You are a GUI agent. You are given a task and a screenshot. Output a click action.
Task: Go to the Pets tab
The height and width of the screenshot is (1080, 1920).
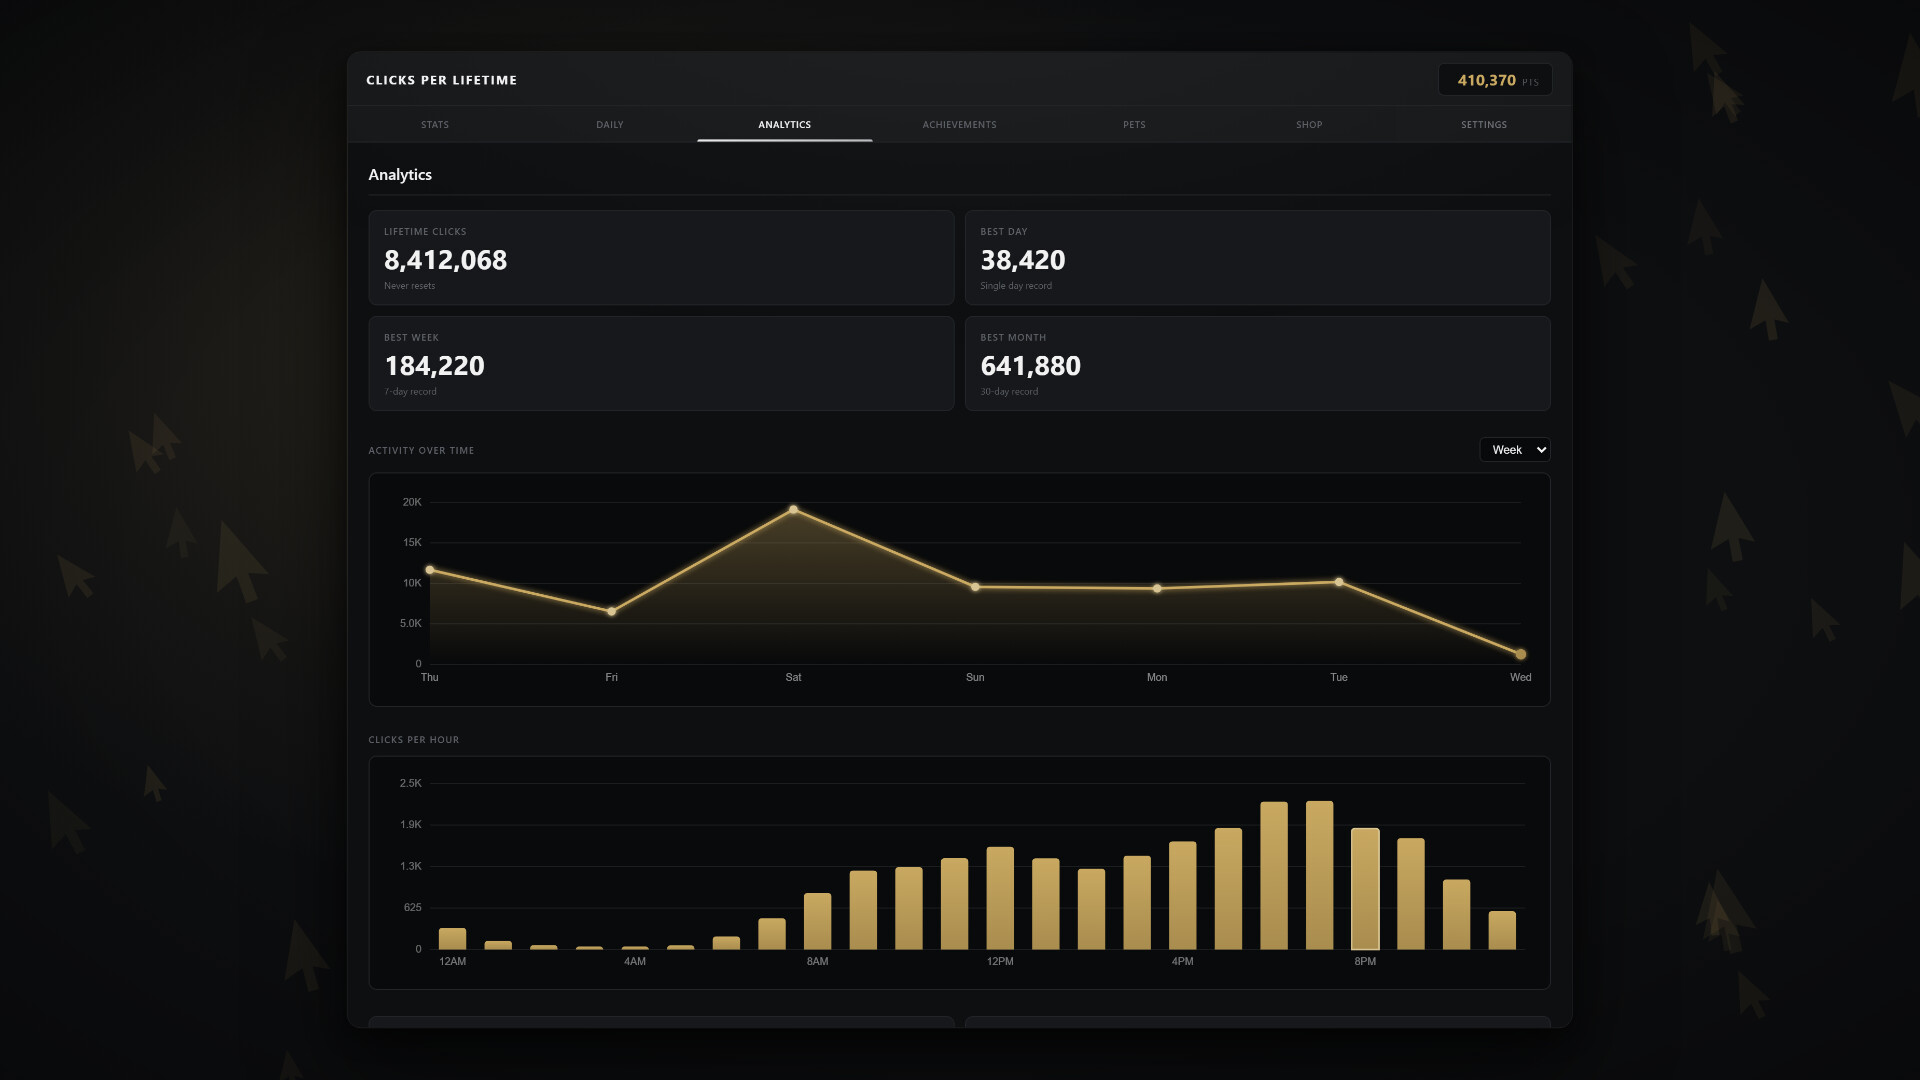click(1134, 124)
